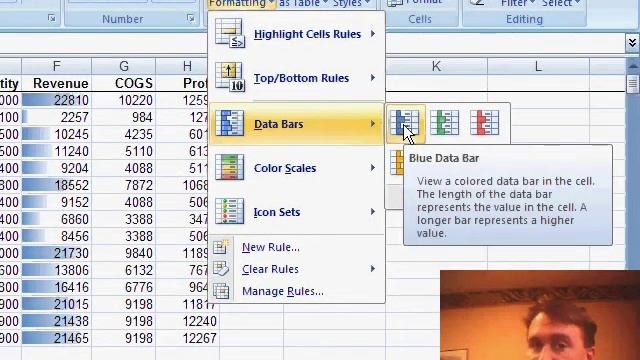Screen dimensions: 640x360
Task: Select Revenue cell 10245
Action: [x=56, y=134]
